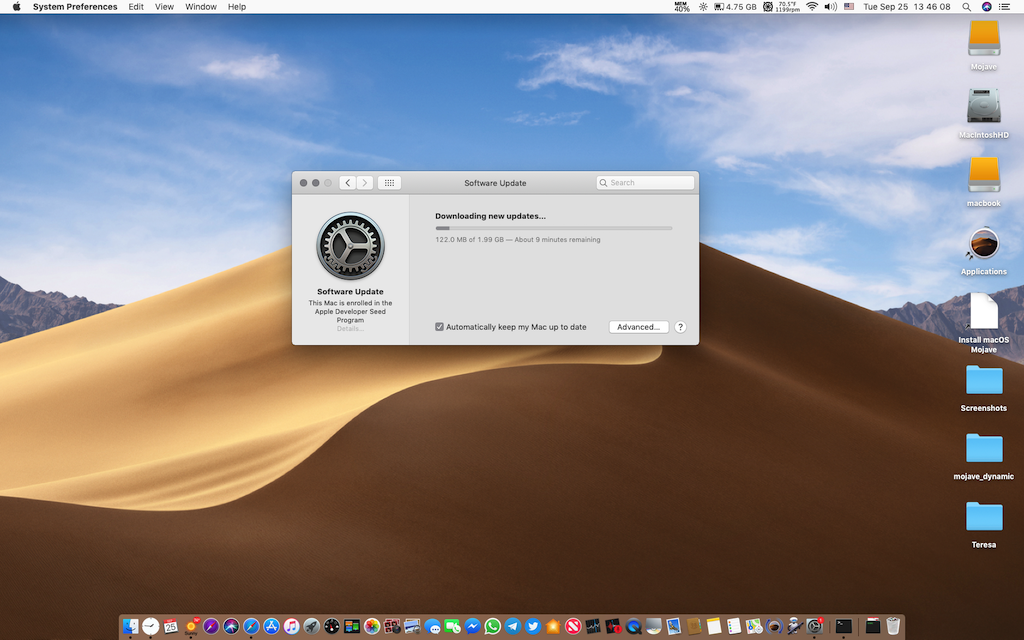The height and width of the screenshot is (640, 1024).
Task: Open the View menu
Action: (164, 7)
